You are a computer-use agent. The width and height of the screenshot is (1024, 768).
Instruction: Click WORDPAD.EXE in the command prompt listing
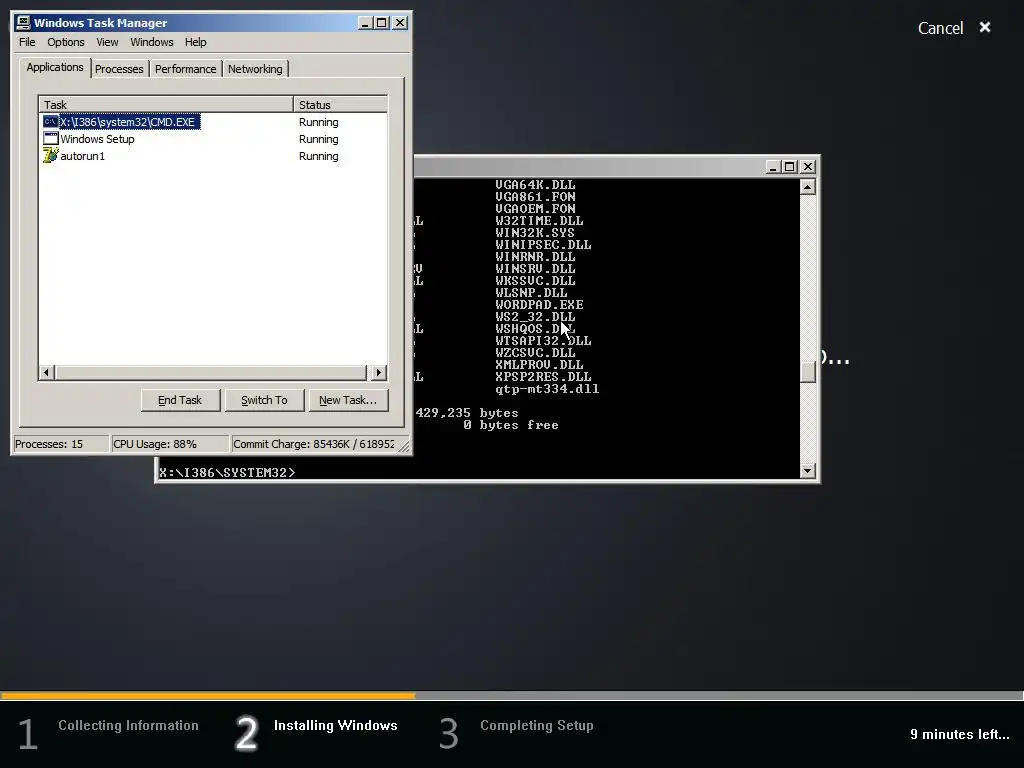click(539, 305)
